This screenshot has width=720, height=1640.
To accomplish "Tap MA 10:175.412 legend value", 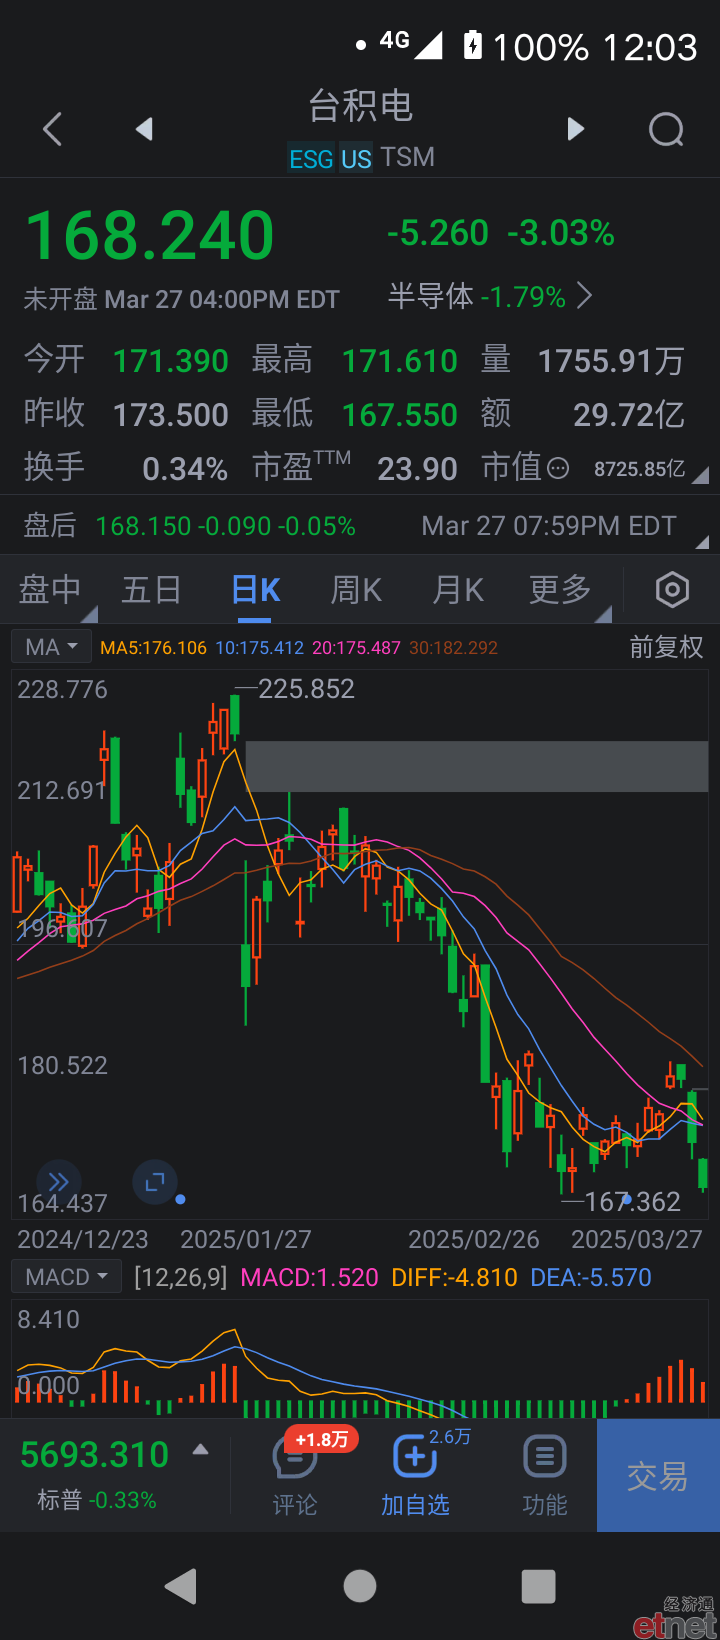I will 260,648.
